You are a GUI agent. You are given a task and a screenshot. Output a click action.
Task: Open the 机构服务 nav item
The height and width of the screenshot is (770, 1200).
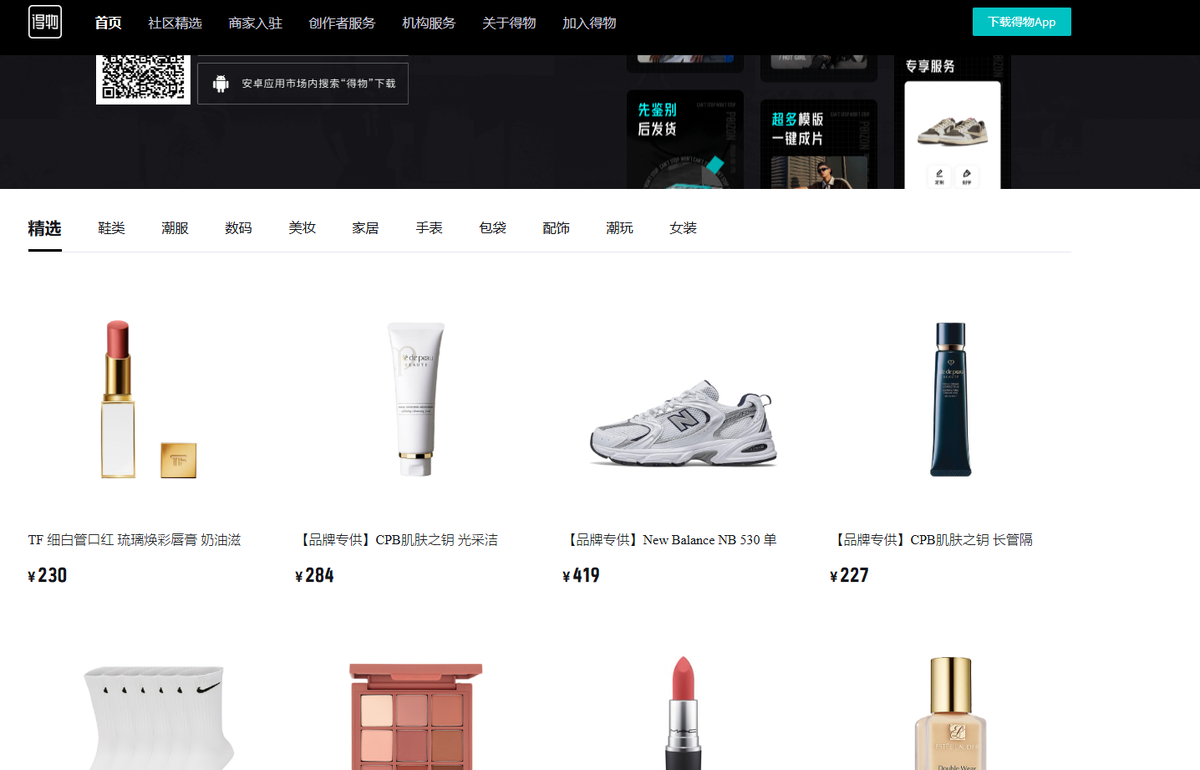[x=429, y=23]
